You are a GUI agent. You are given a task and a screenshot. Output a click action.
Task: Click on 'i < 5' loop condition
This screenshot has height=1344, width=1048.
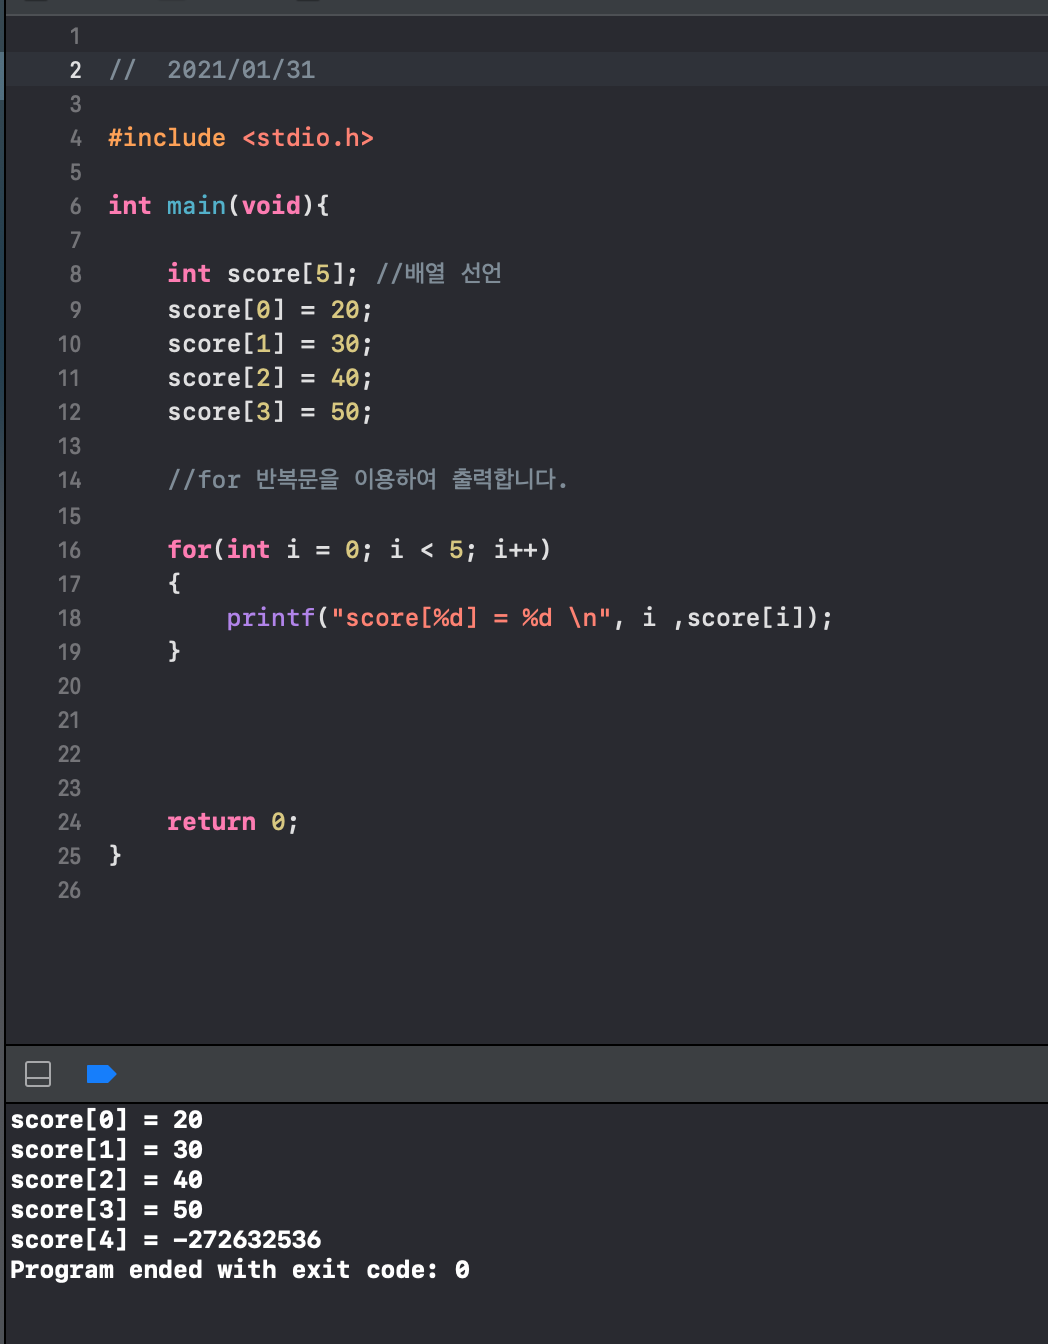(x=426, y=550)
